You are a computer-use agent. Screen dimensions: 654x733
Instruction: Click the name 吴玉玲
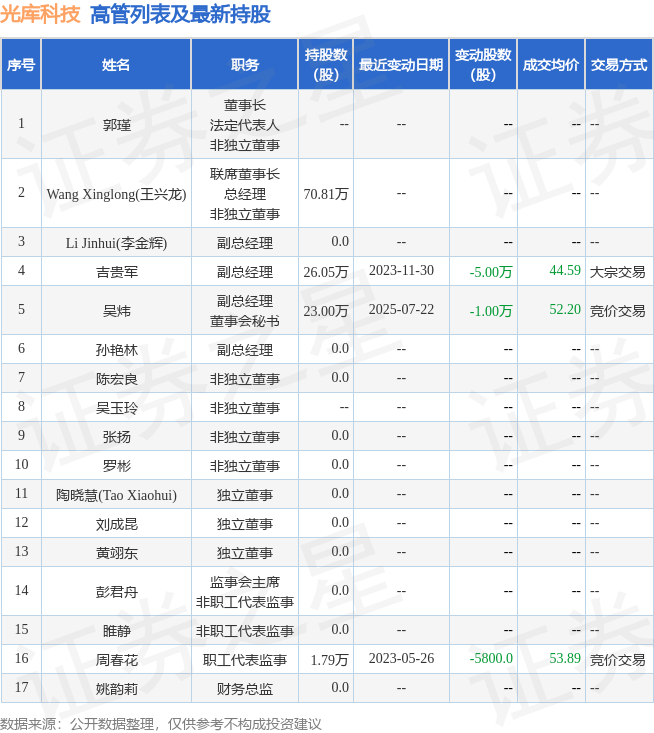[117, 408]
